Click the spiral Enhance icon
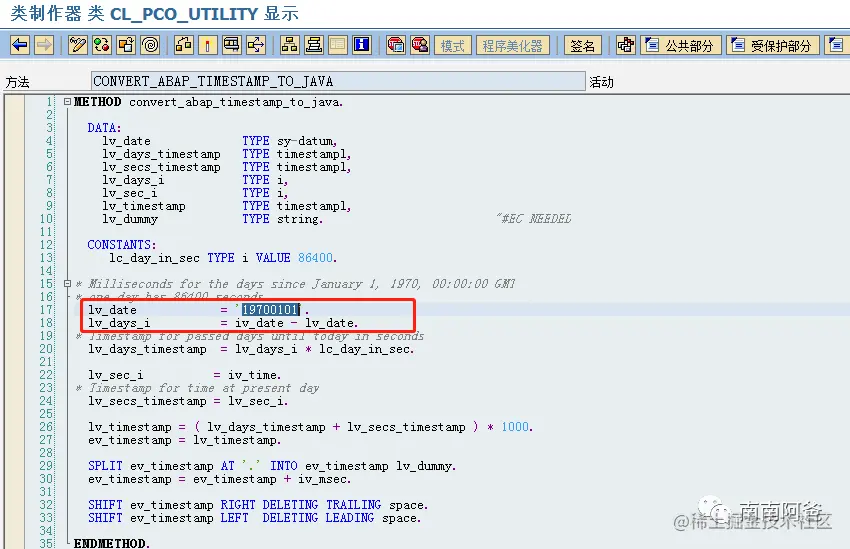The width and height of the screenshot is (850, 549). coord(150,44)
